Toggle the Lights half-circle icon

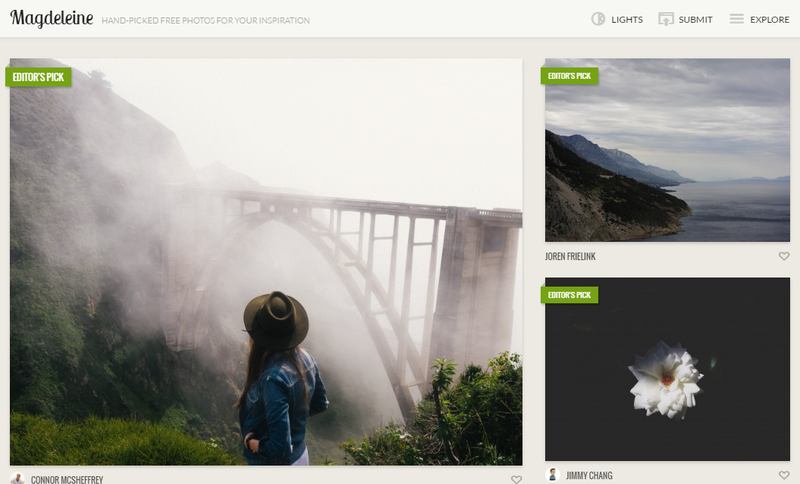599,19
